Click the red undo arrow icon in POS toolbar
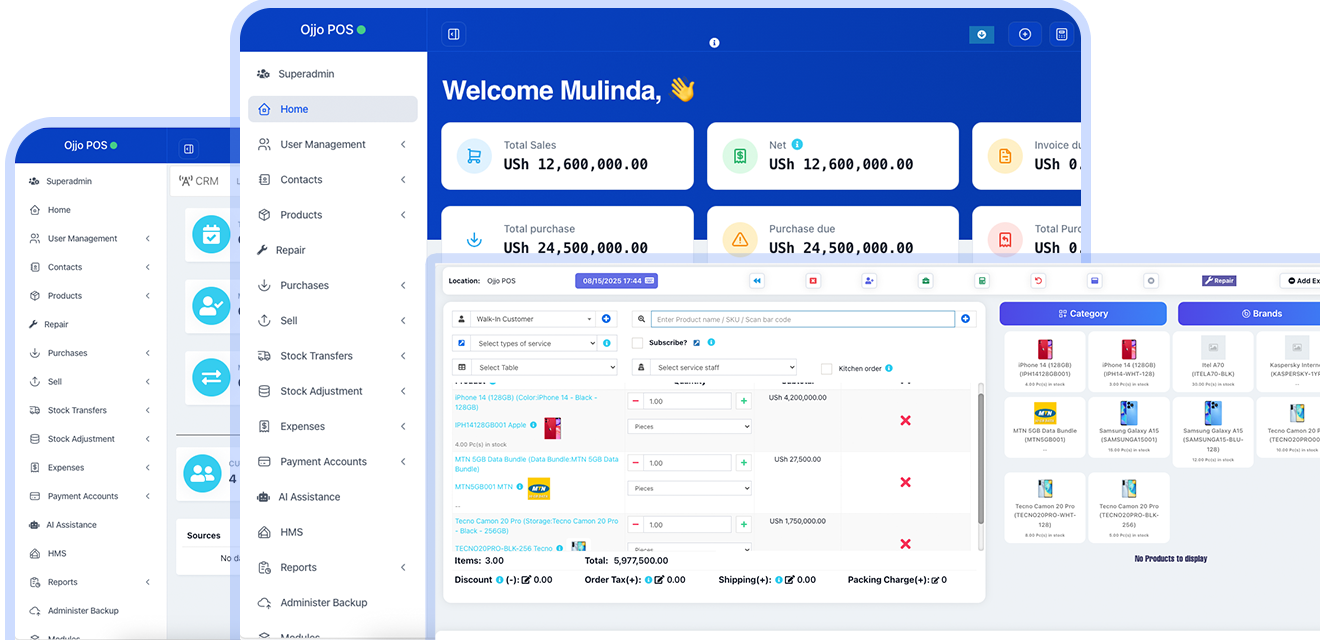The height and width of the screenshot is (640, 1320). point(1038,281)
